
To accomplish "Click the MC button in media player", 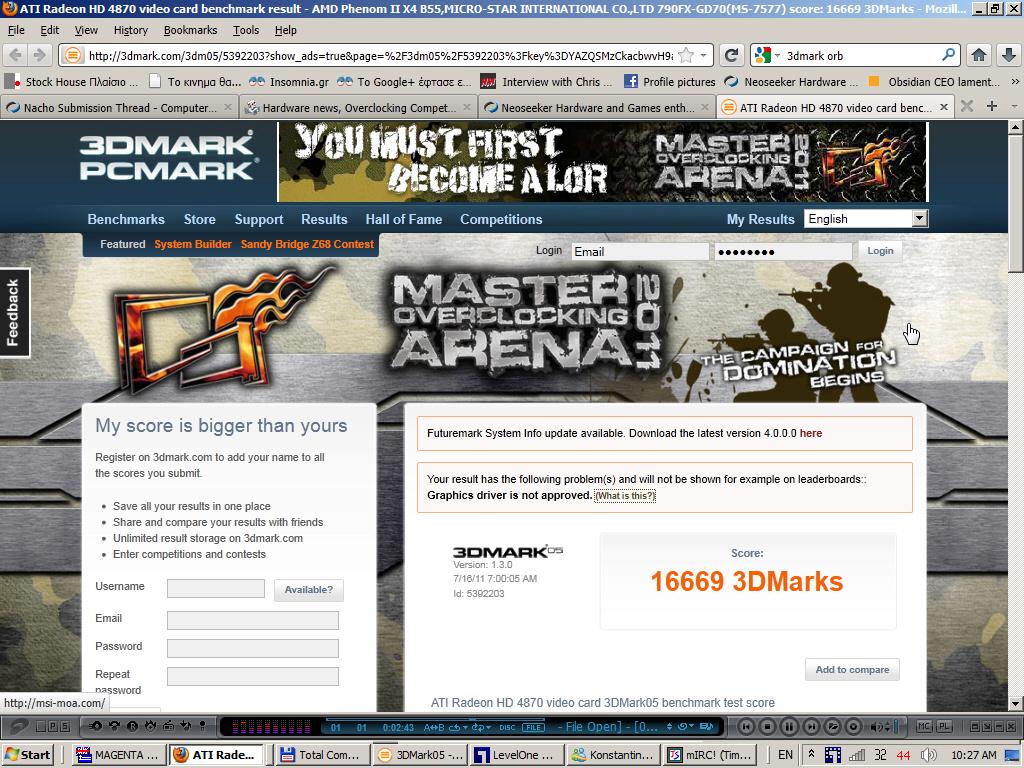I will point(924,726).
